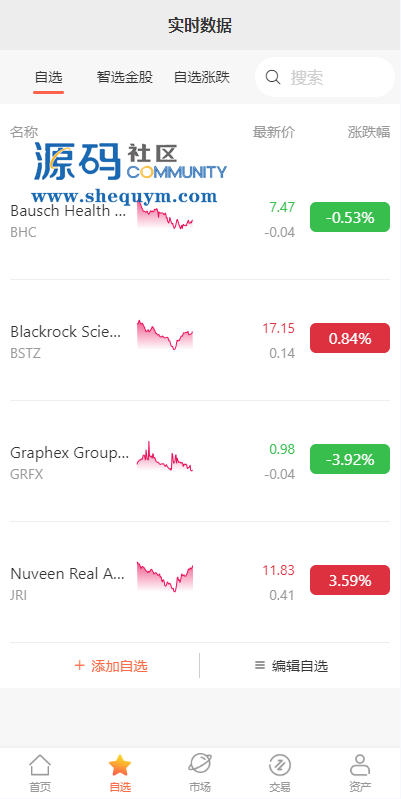
Task: Click the plus icon beside 添加自选
Action: click(79, 665)
